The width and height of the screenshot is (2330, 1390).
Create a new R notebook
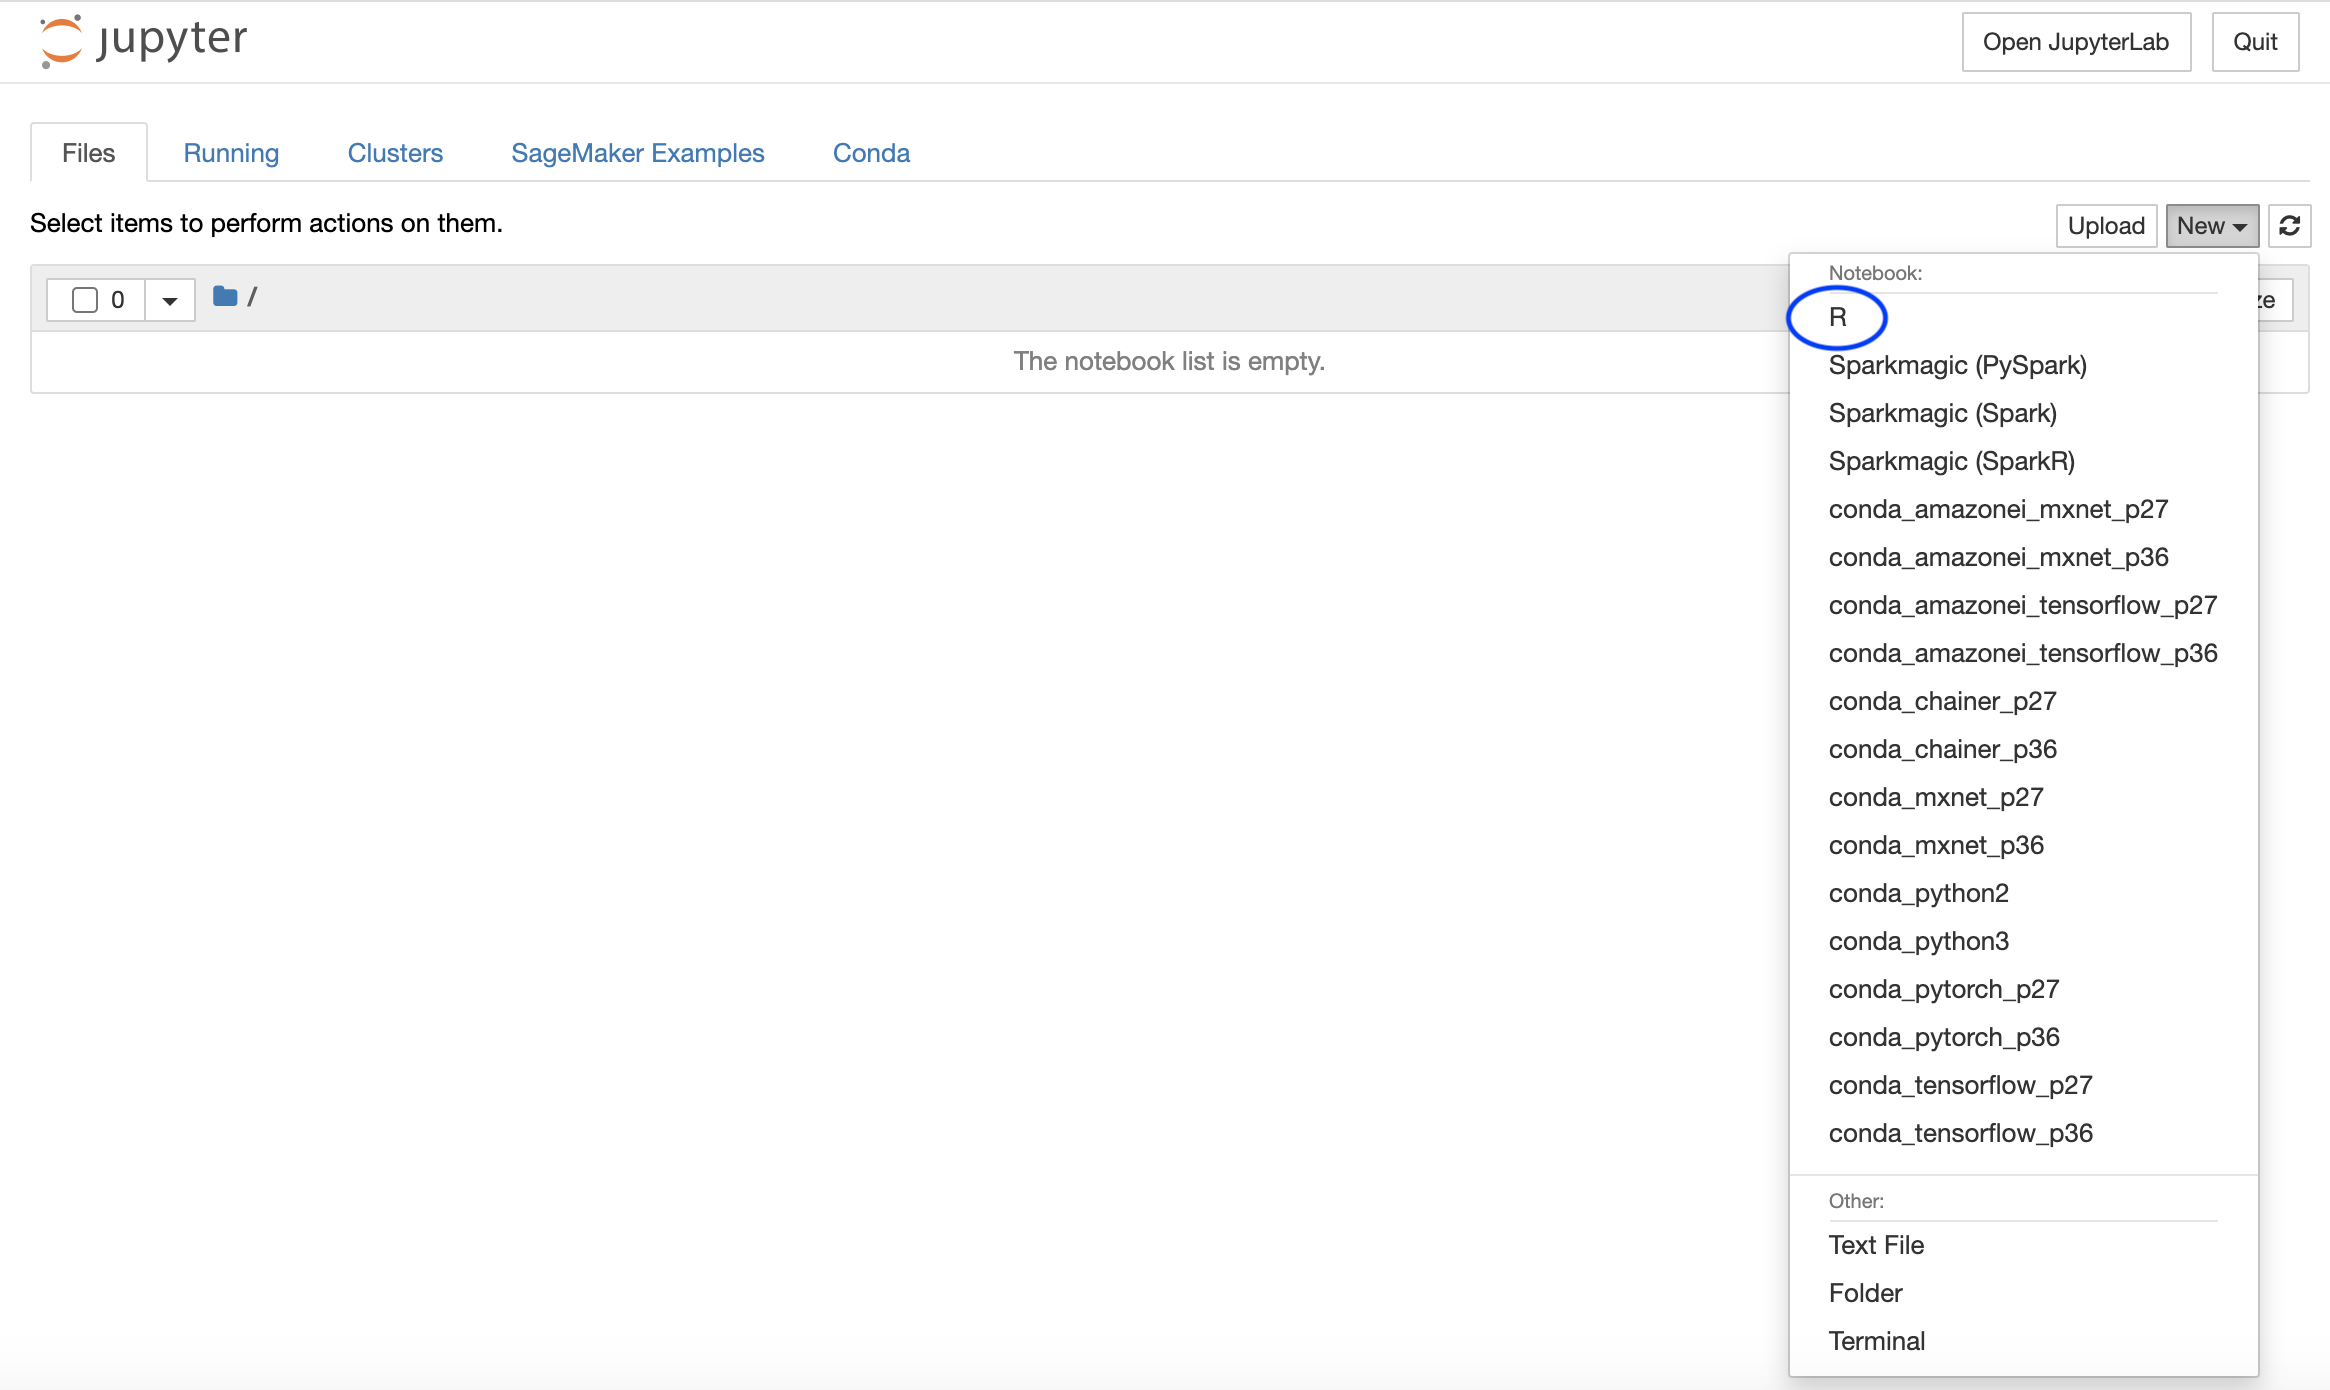[2023, 317]
